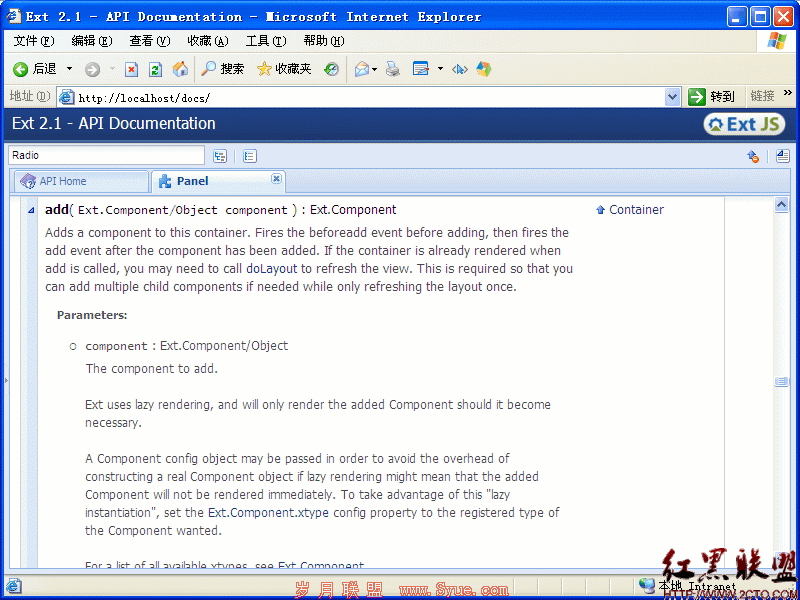Open the 帮助 (Help) menu

tap(324, 41)
